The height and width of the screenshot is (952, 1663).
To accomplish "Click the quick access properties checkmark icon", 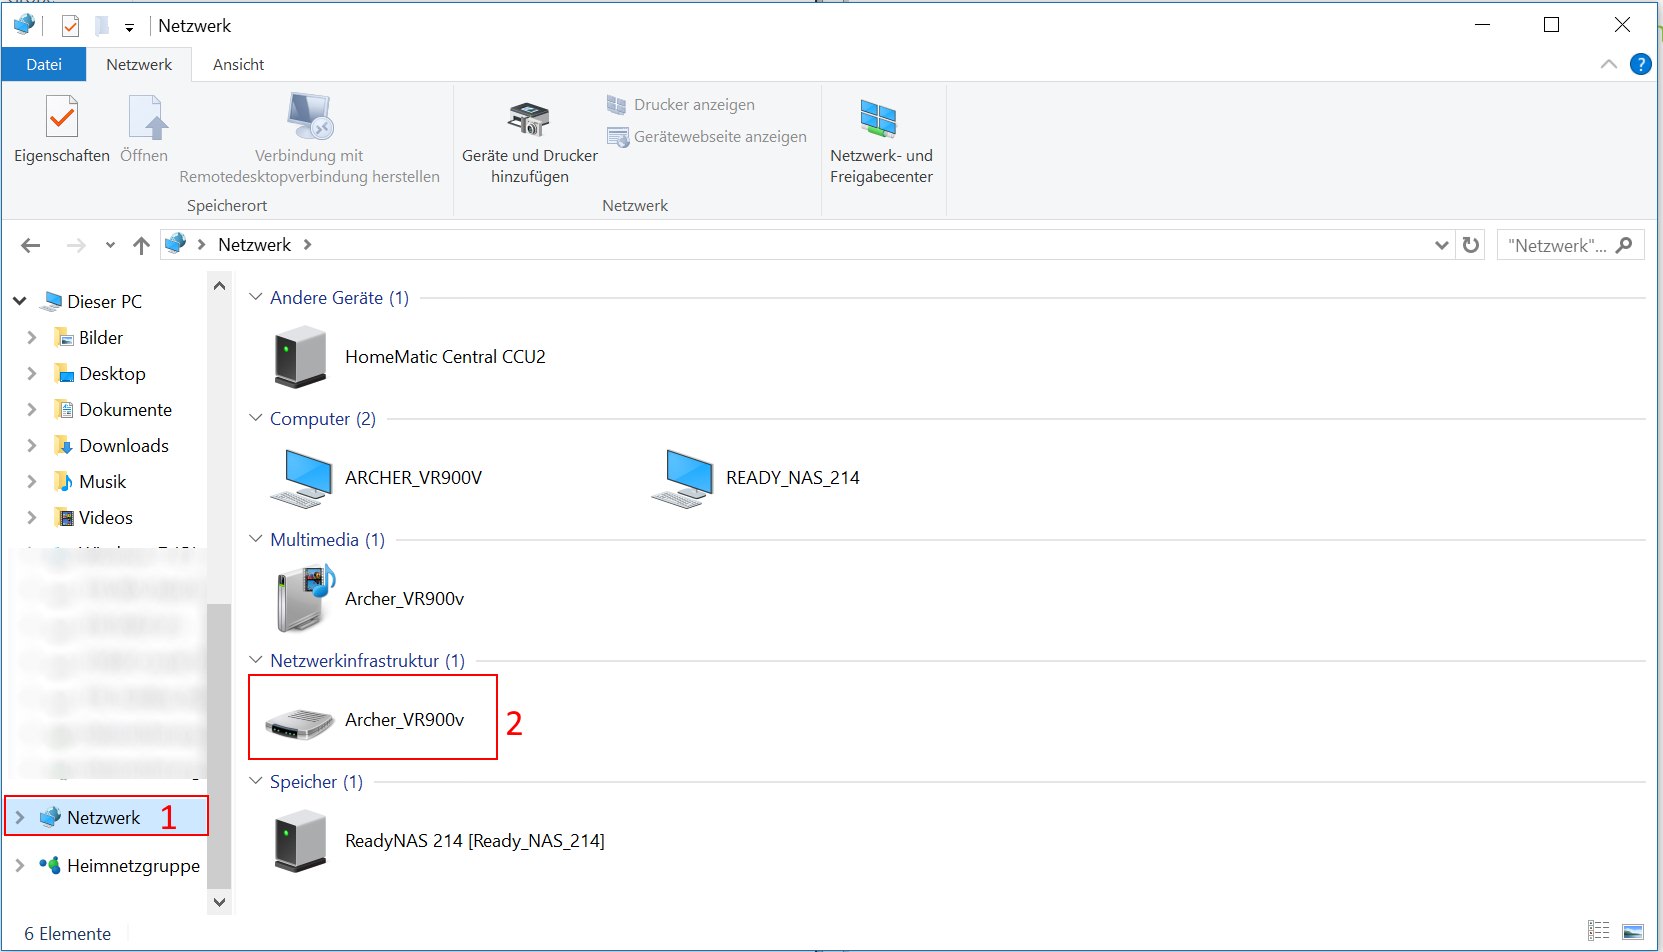I will coord(70,26).
